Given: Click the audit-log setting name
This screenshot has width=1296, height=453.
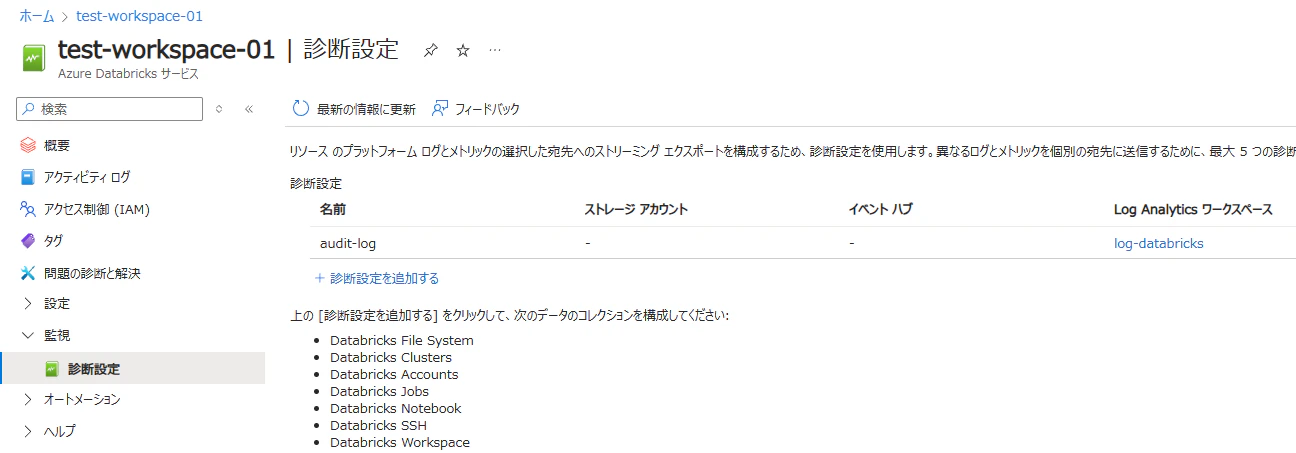Looking at the screenshot, I should 348,243.
